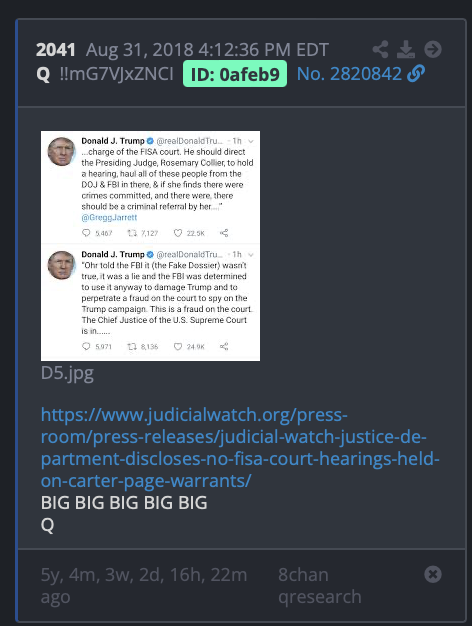Open the judicialwatch.org press release link
Viewport: 472px width, 626px height.
coord(240,448)
